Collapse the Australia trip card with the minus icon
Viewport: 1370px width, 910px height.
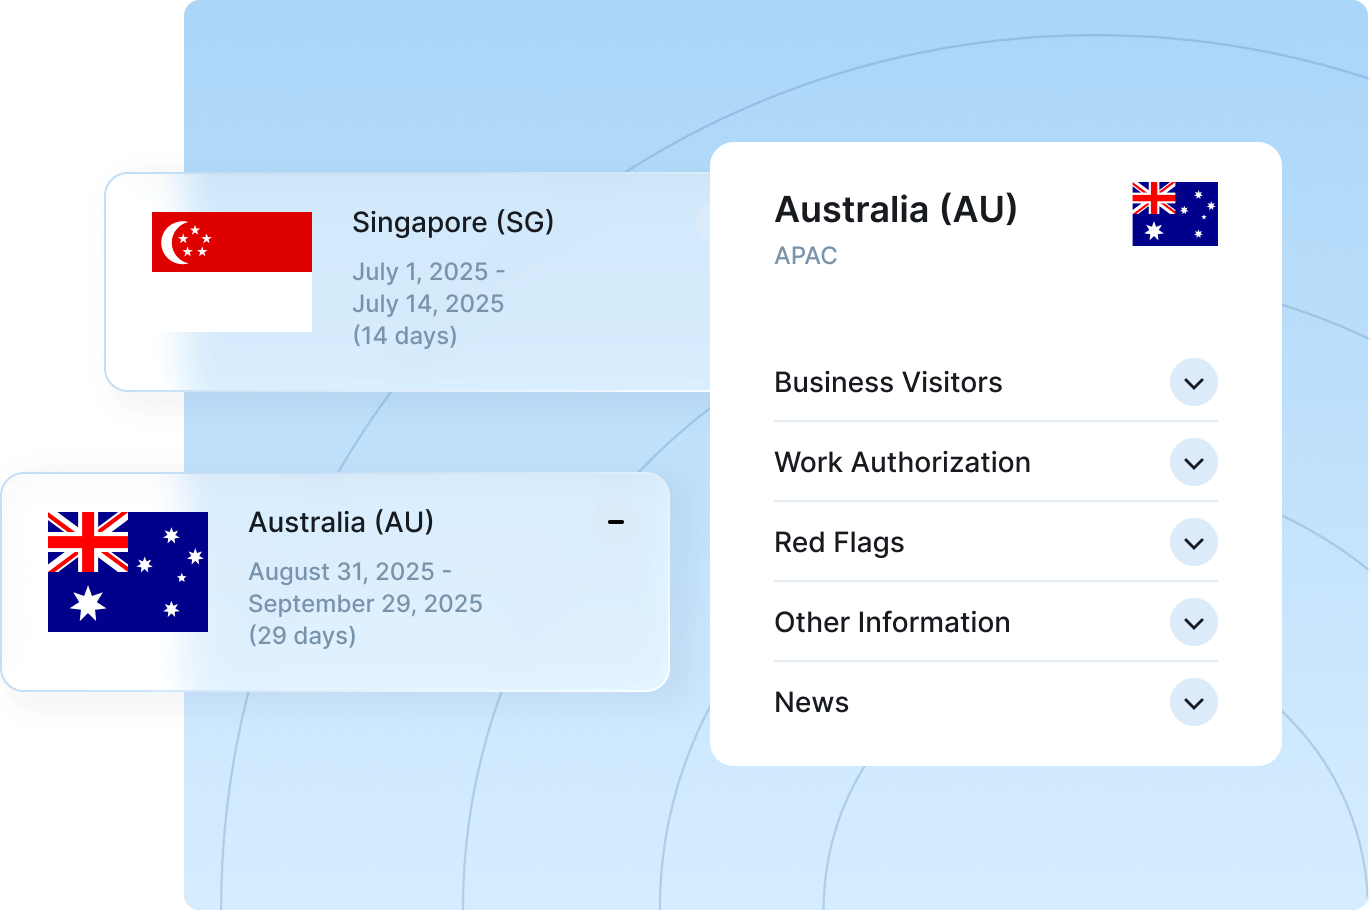(x=616, y=522)
